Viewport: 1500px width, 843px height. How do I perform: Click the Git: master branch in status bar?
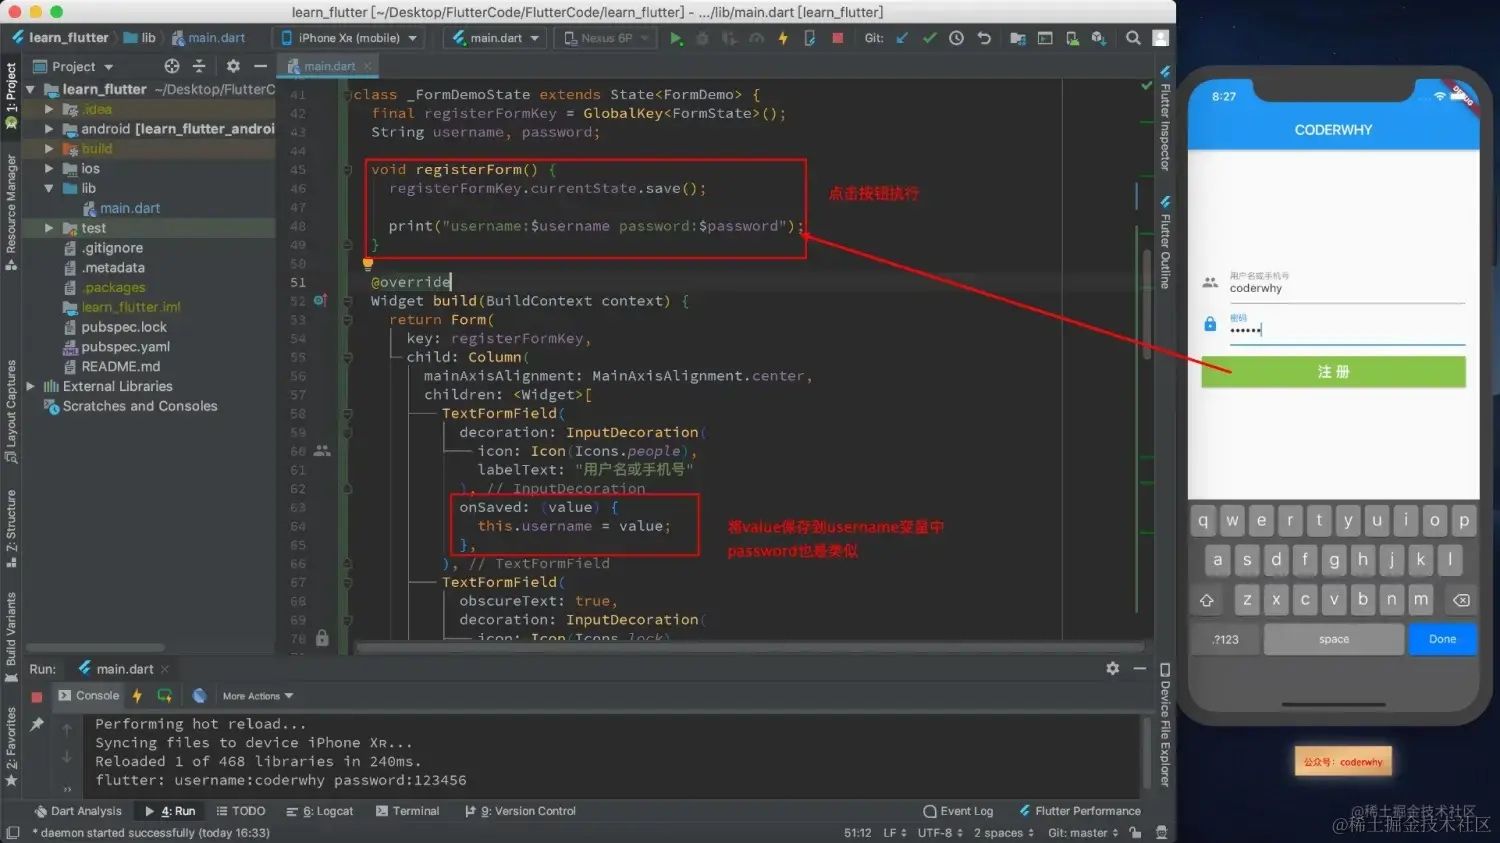[x=1083, y=832]
